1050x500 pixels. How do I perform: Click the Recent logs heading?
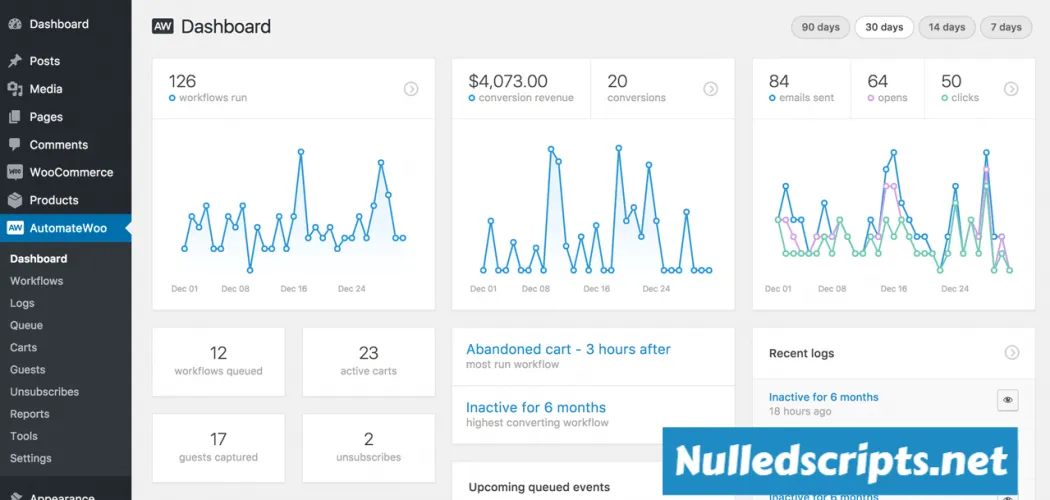(x=802, y=353)
